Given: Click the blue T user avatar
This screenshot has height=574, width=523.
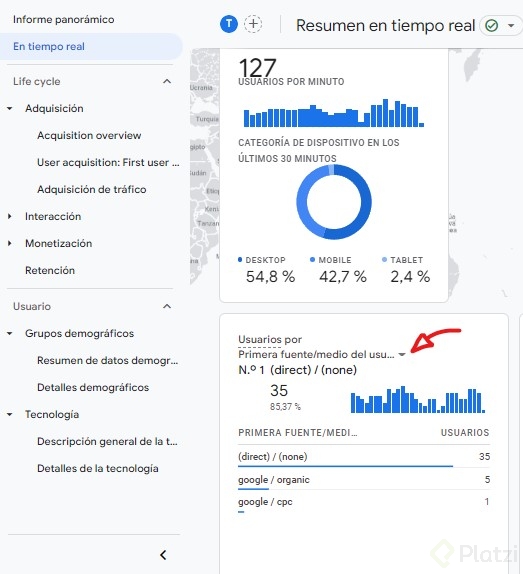Looking at the screenshot, I should tap(229, 24).
